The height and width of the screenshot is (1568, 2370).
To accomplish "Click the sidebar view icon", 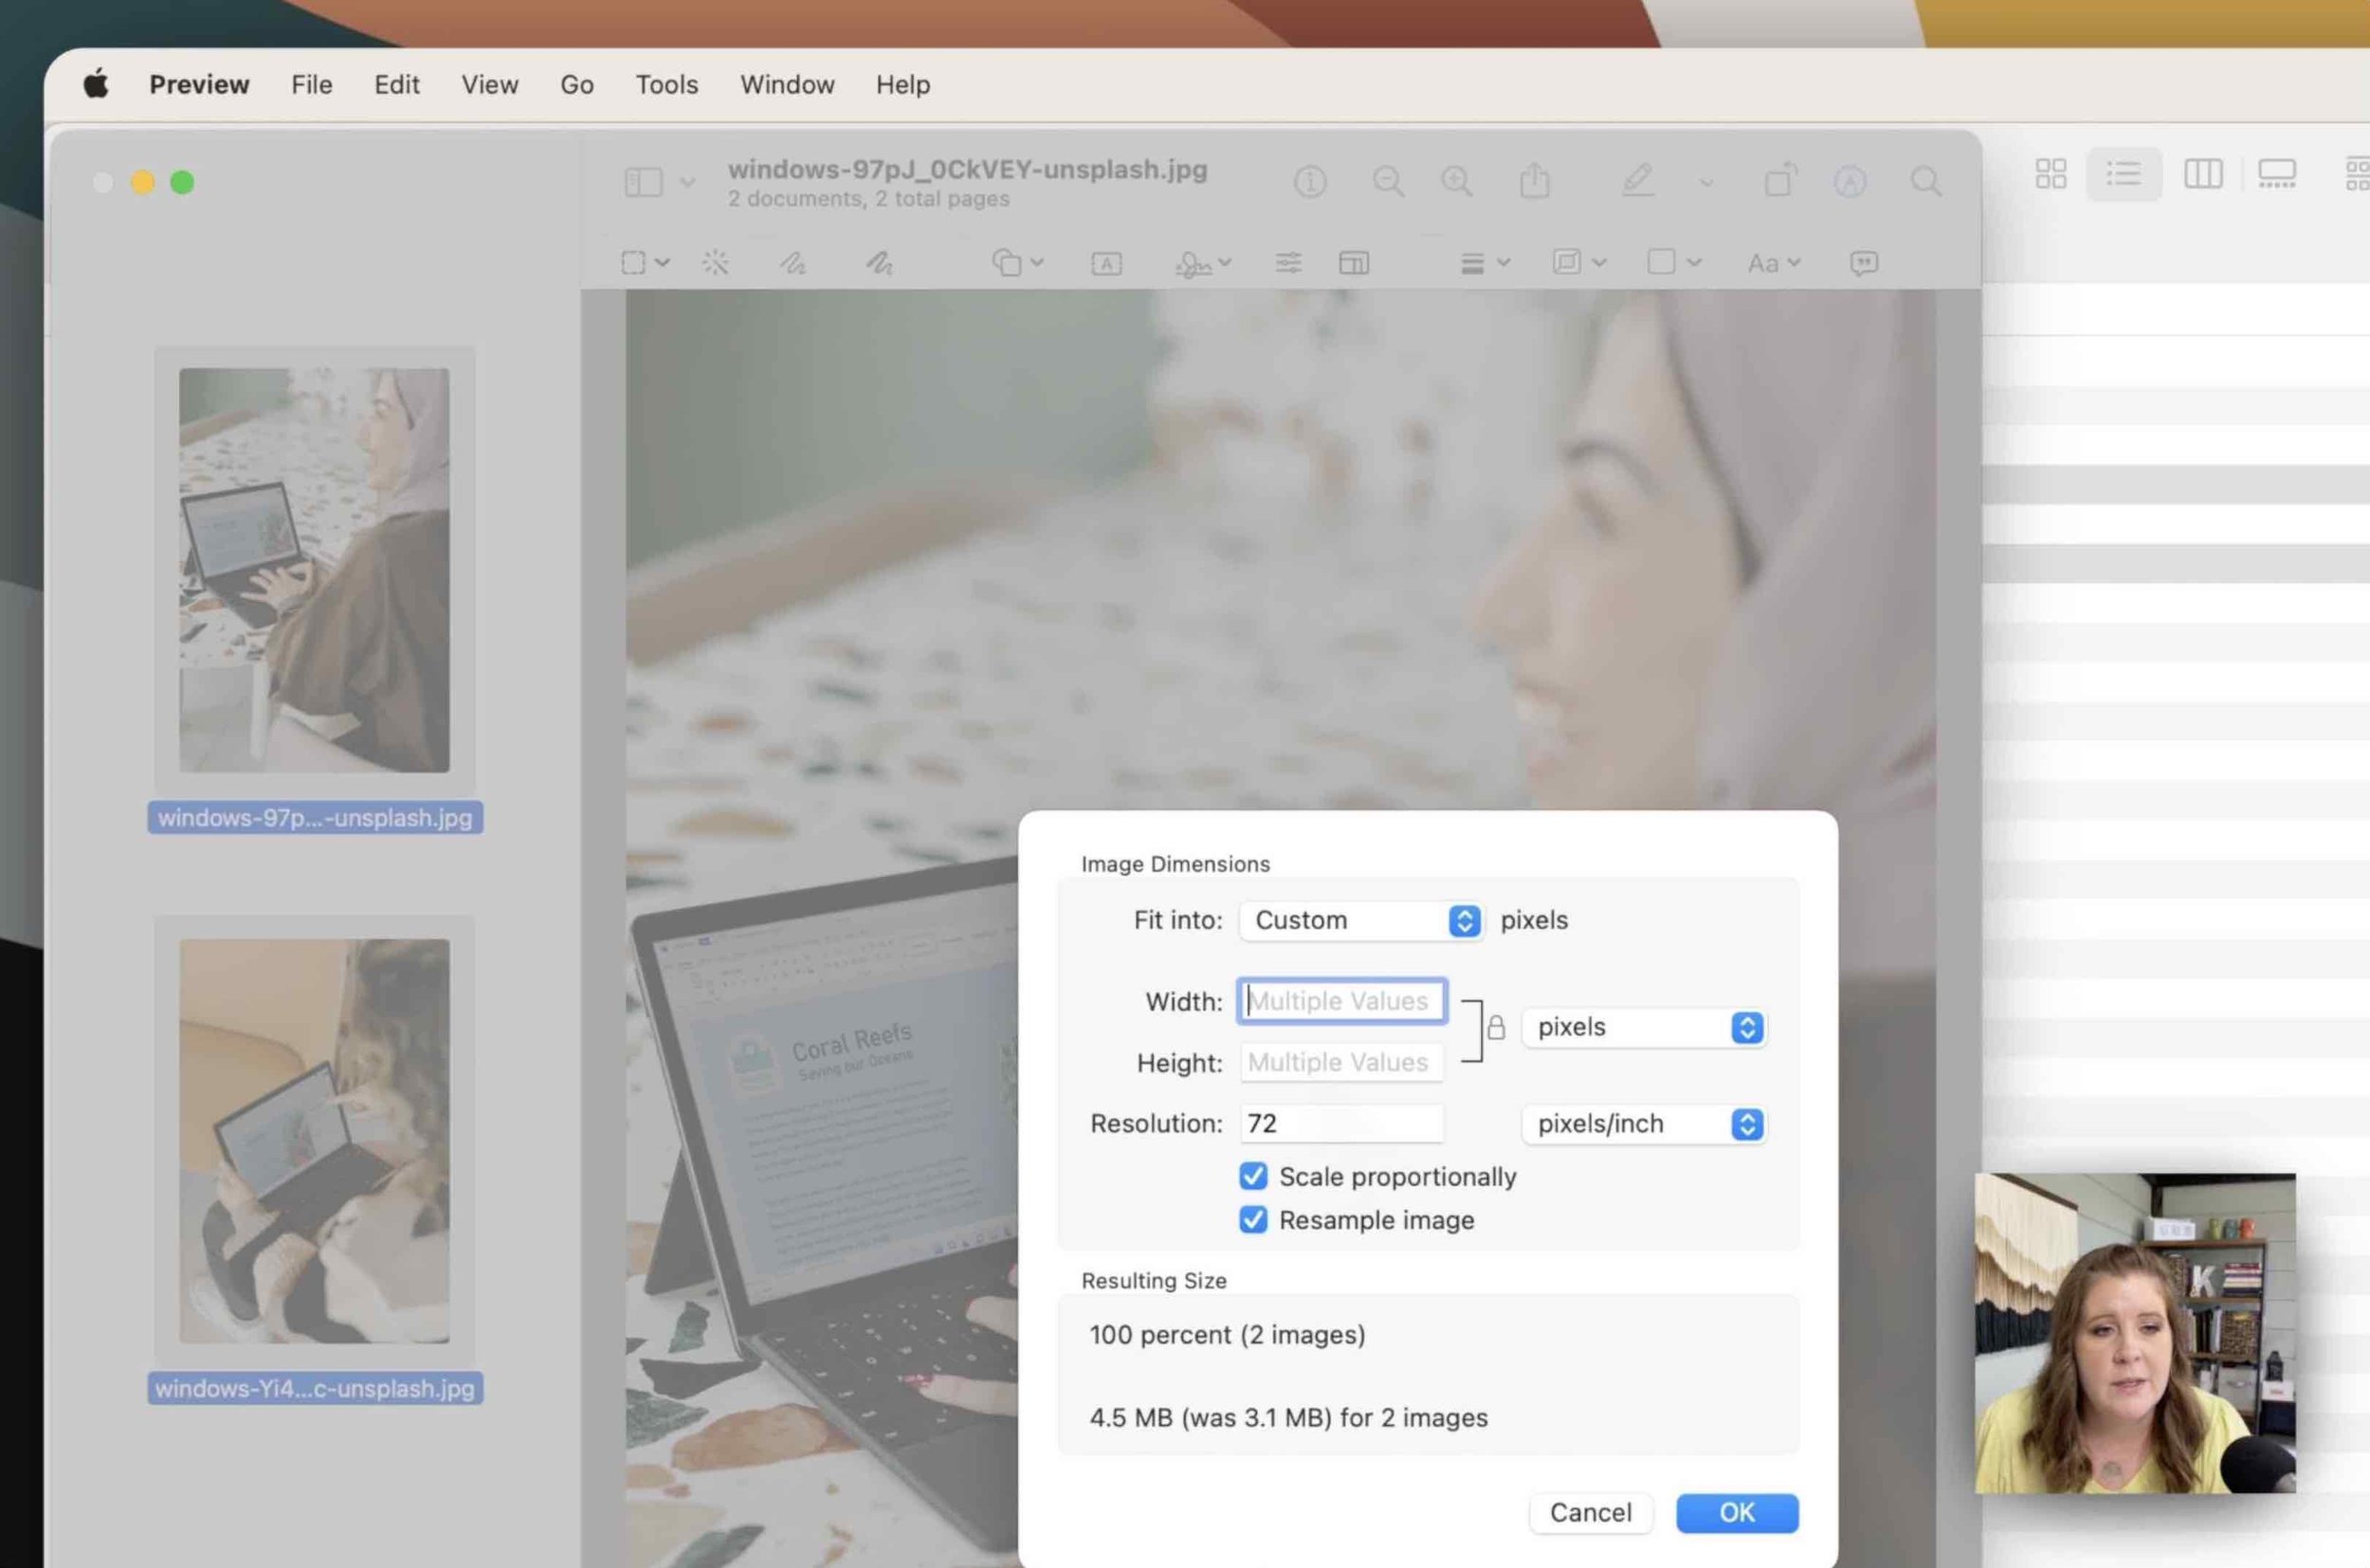I will [644, 182].
